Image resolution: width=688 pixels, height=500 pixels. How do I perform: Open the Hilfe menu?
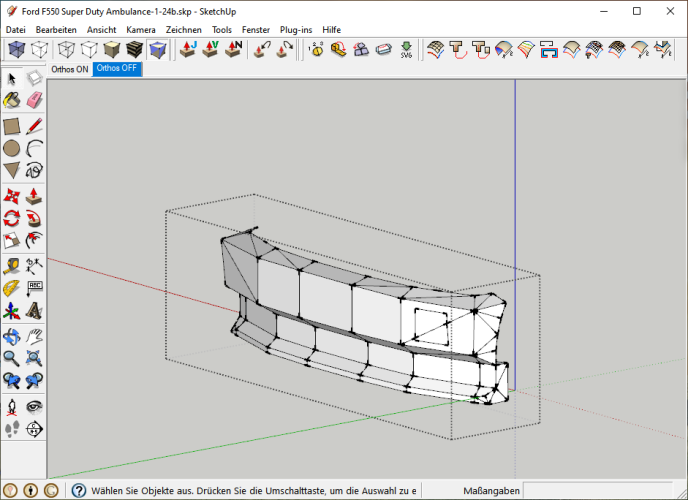tap(332, 30)
